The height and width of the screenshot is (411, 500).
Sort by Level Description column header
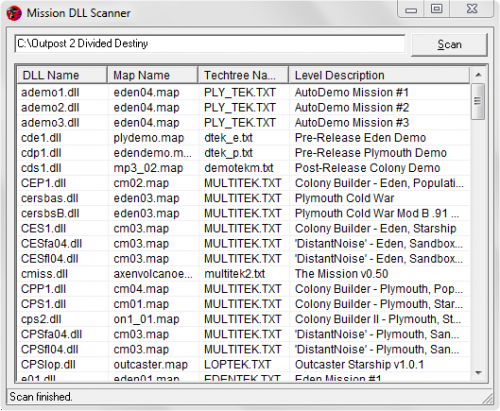tap(379, 75)
